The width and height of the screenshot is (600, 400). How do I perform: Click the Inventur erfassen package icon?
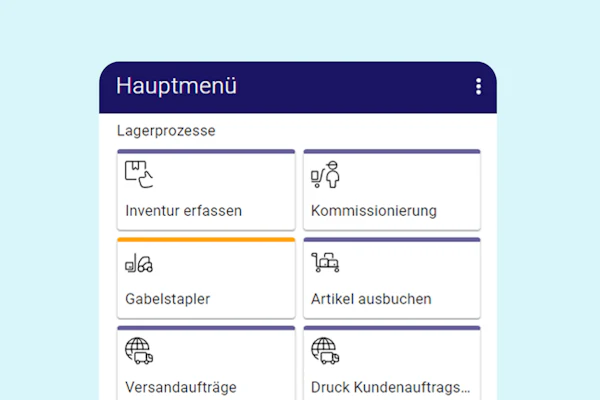point(139,174)
